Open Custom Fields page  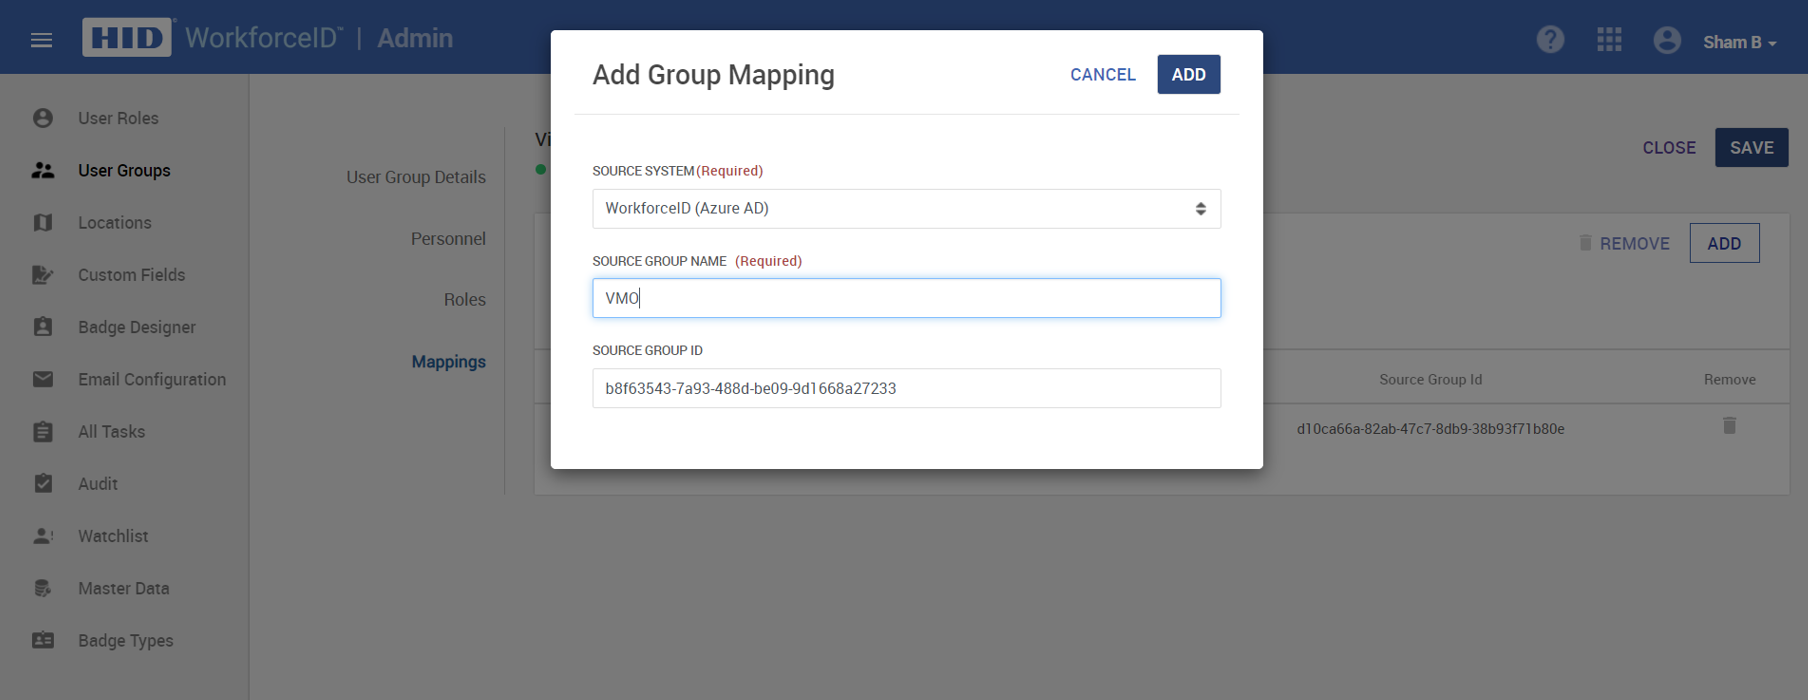tap(131, 274)
